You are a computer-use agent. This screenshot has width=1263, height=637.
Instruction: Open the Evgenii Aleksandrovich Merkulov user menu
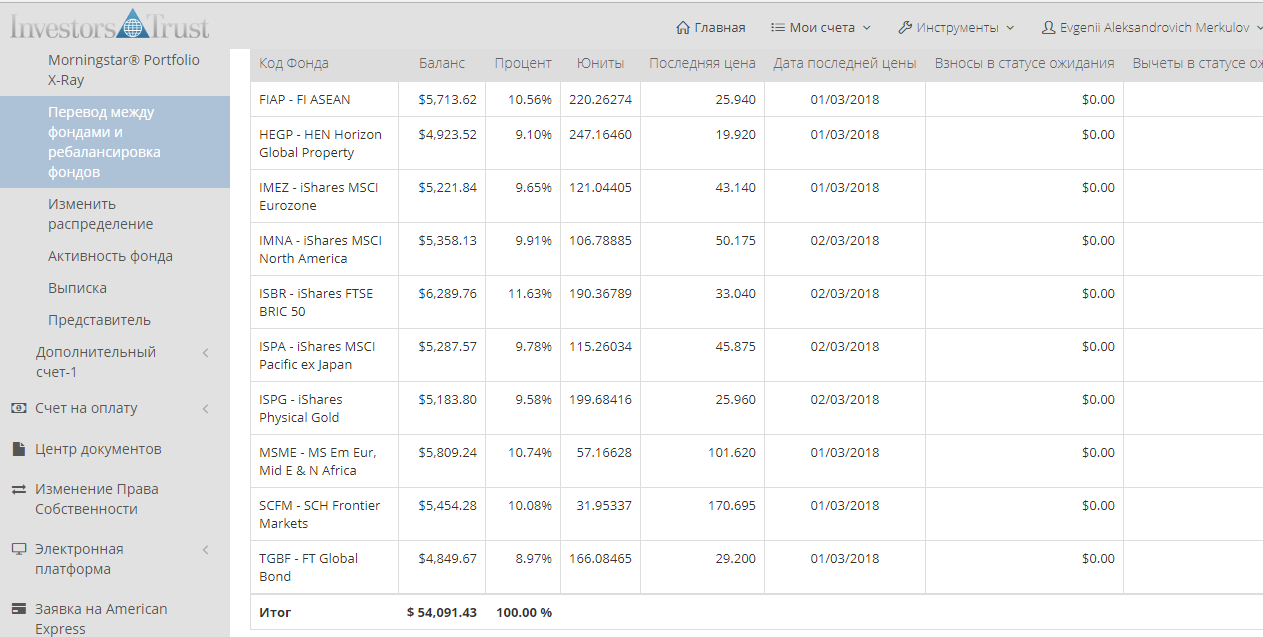pyautogui.click(x=1152, y=28)
